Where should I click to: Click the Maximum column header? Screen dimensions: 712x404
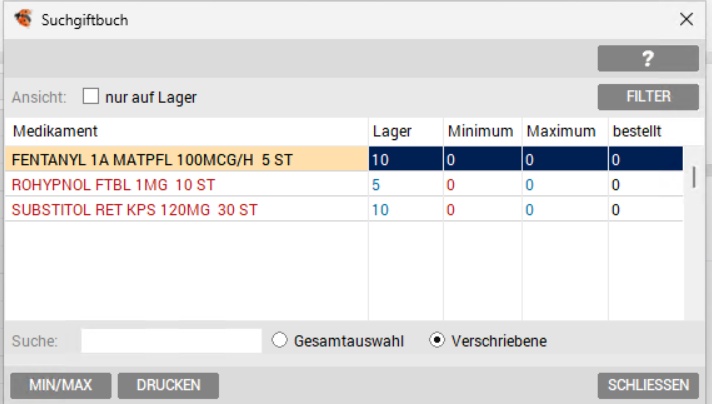pyautogui.click(x=561, y=131)
